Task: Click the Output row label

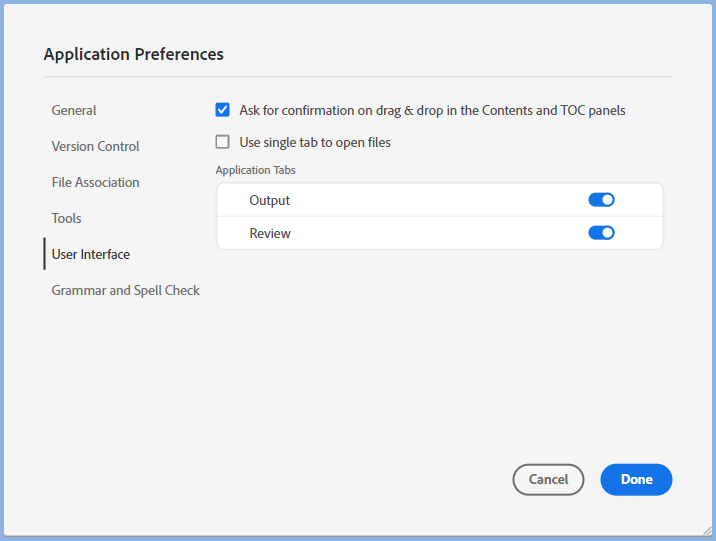Action: click(269, 200)
